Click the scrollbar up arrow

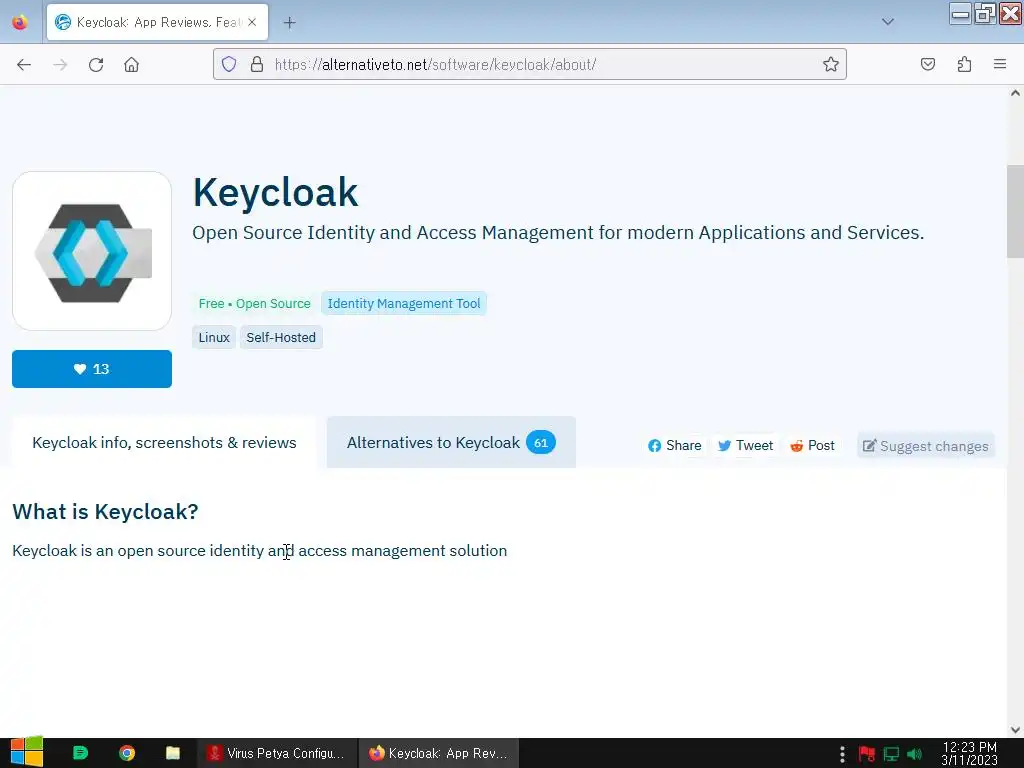point(1015,93)
